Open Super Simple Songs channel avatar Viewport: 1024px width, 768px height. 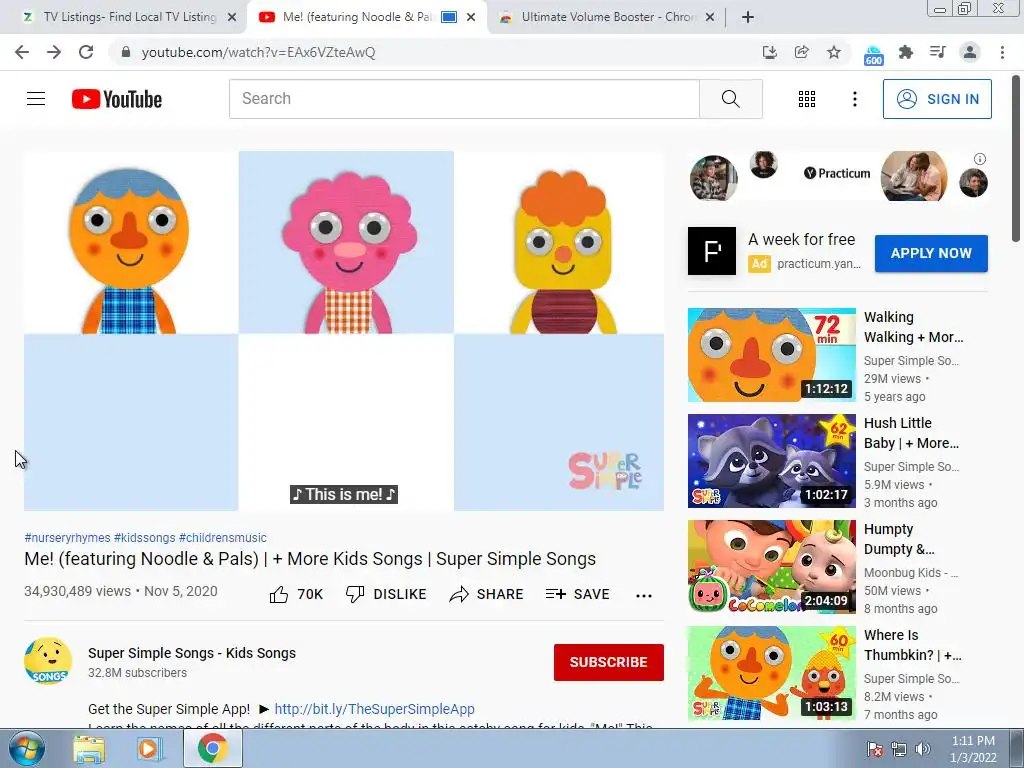click(x=48, y=661)
